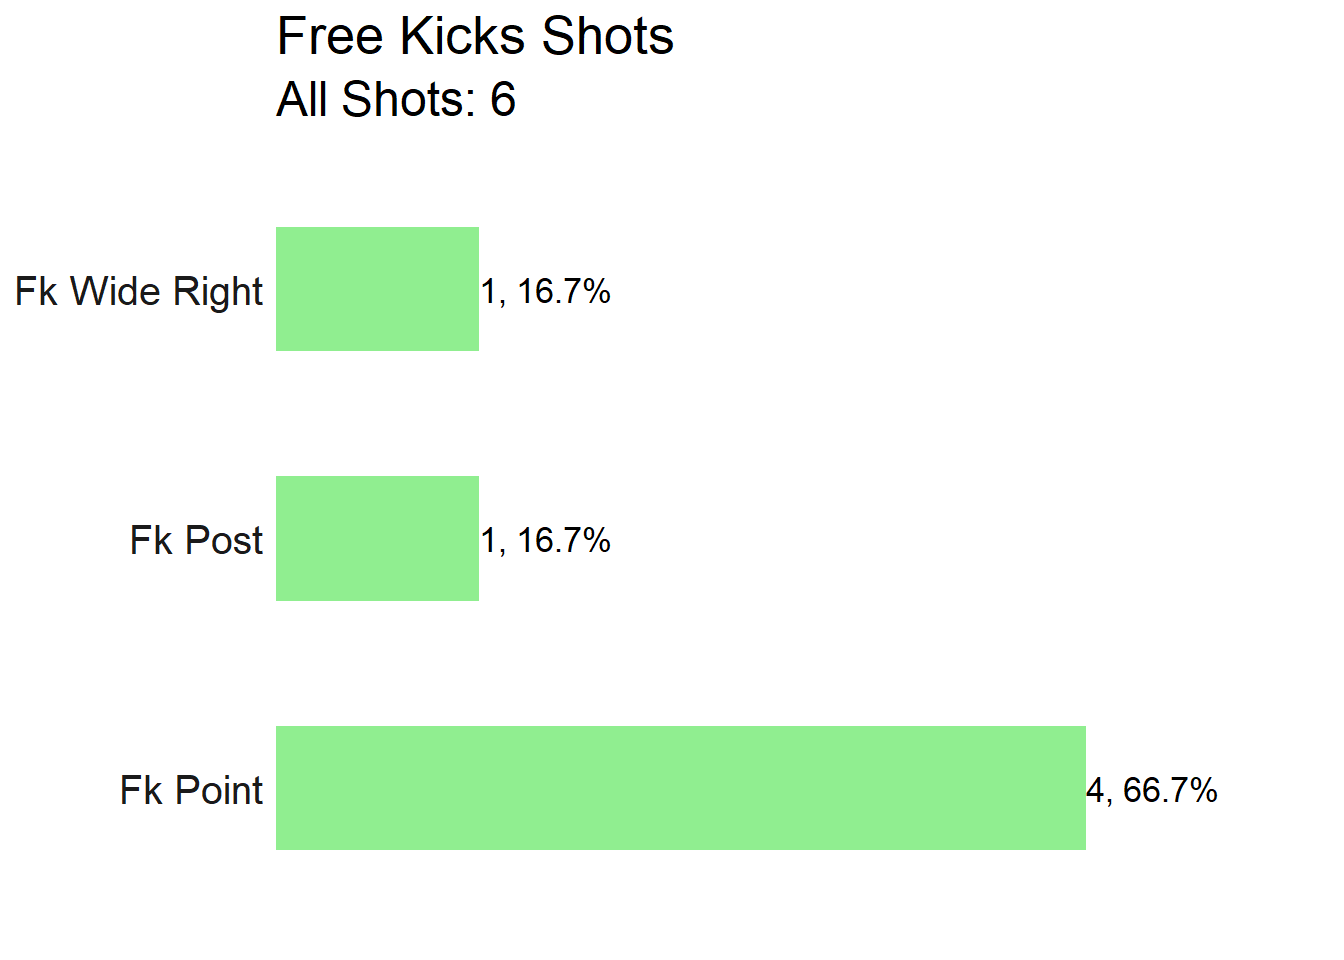Click '1, 16.7%' label beside Fk Wide Right
This screenshot has height=960, width=1344.
545,292
